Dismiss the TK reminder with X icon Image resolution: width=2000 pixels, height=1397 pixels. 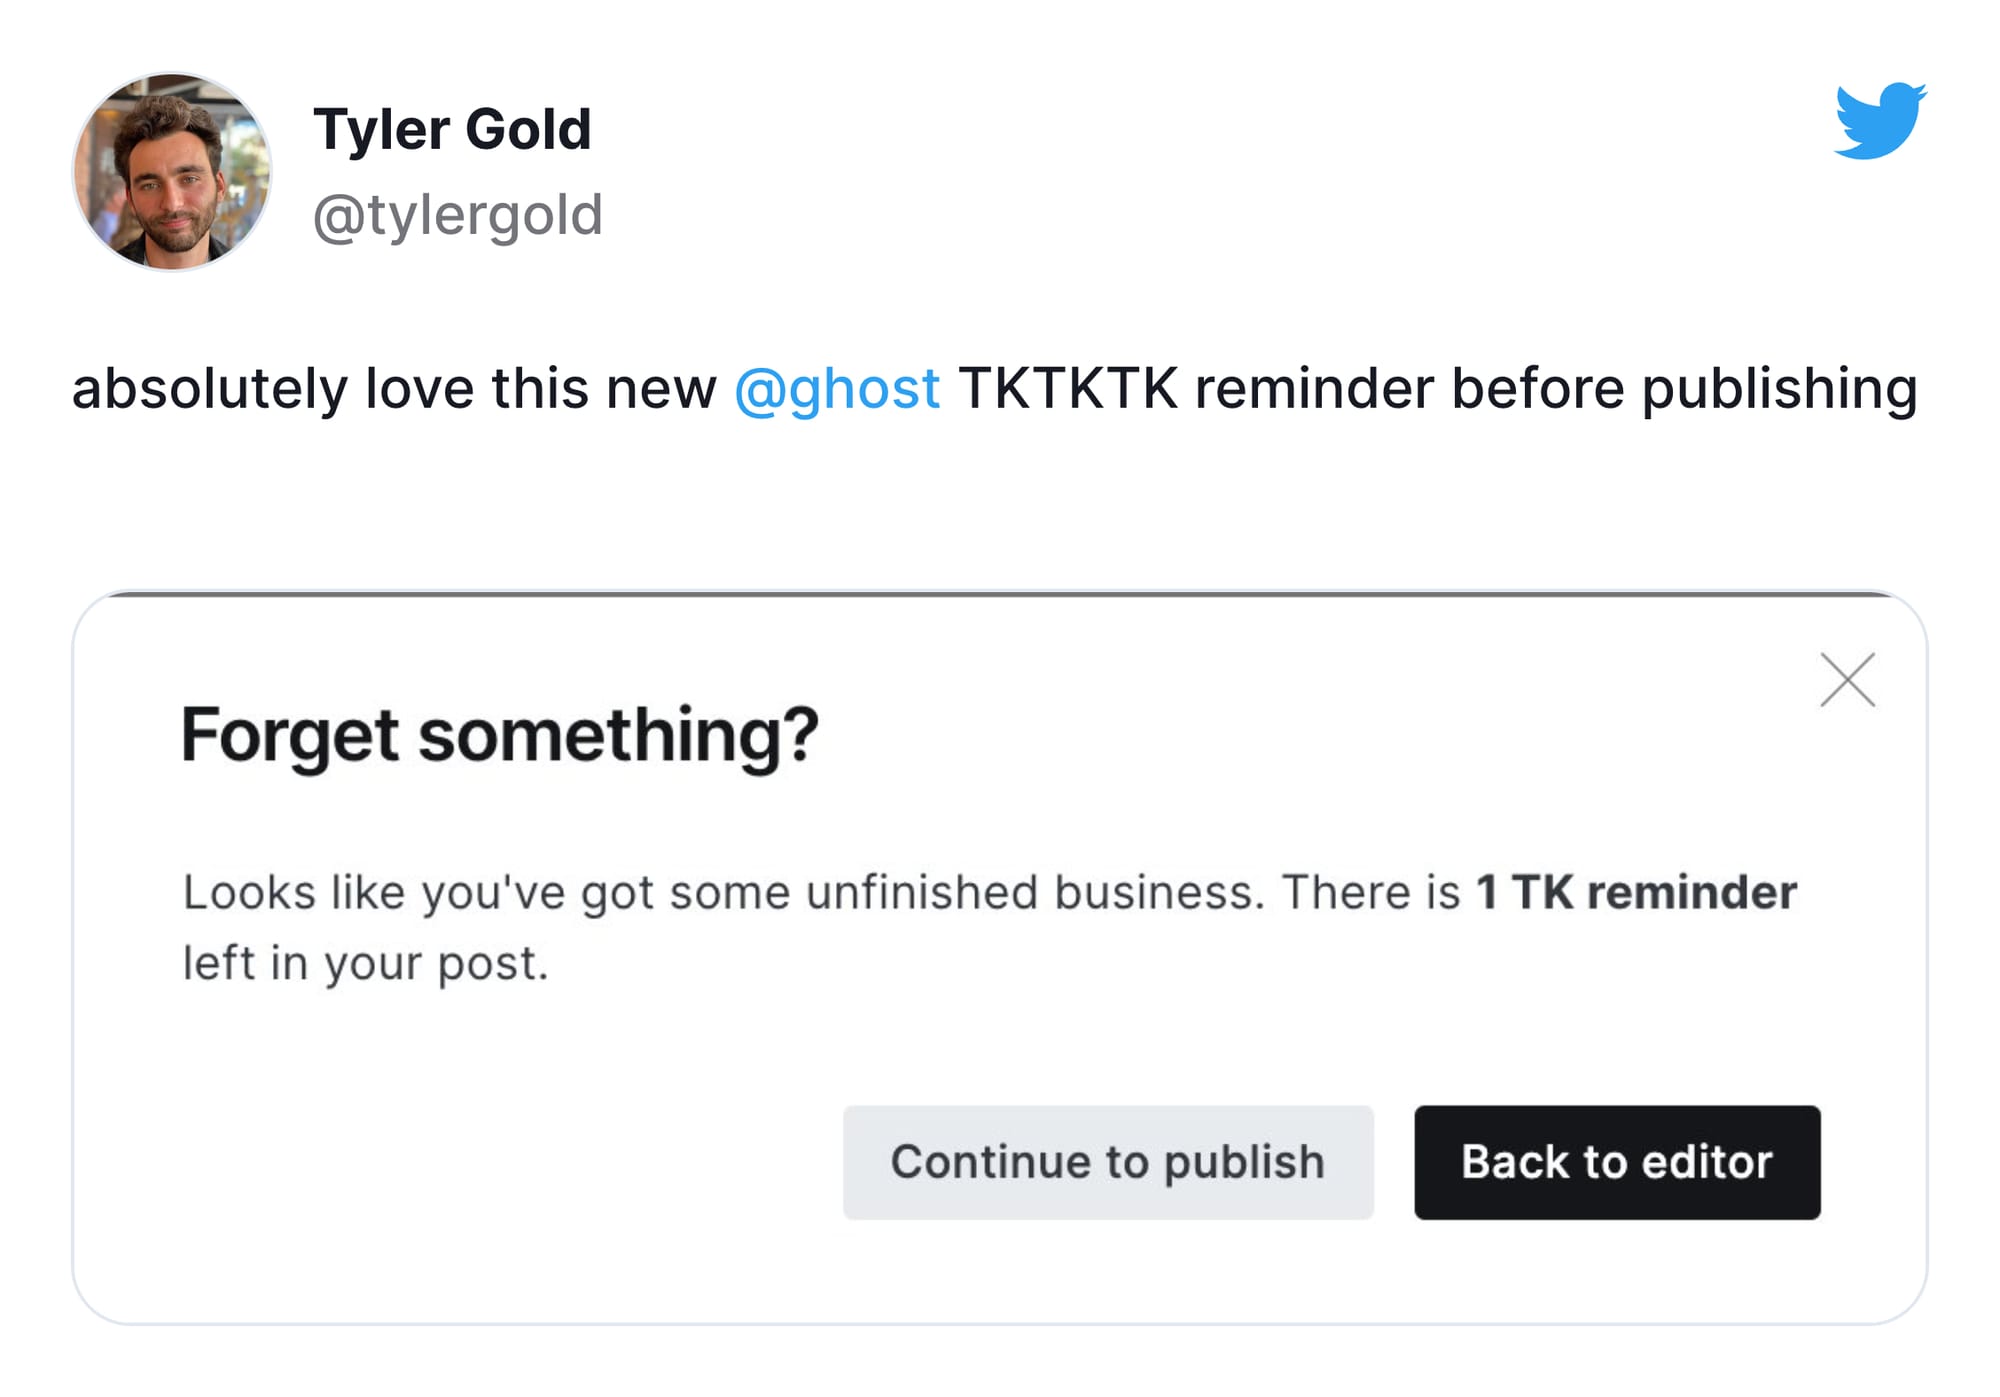coord(1847,680)
